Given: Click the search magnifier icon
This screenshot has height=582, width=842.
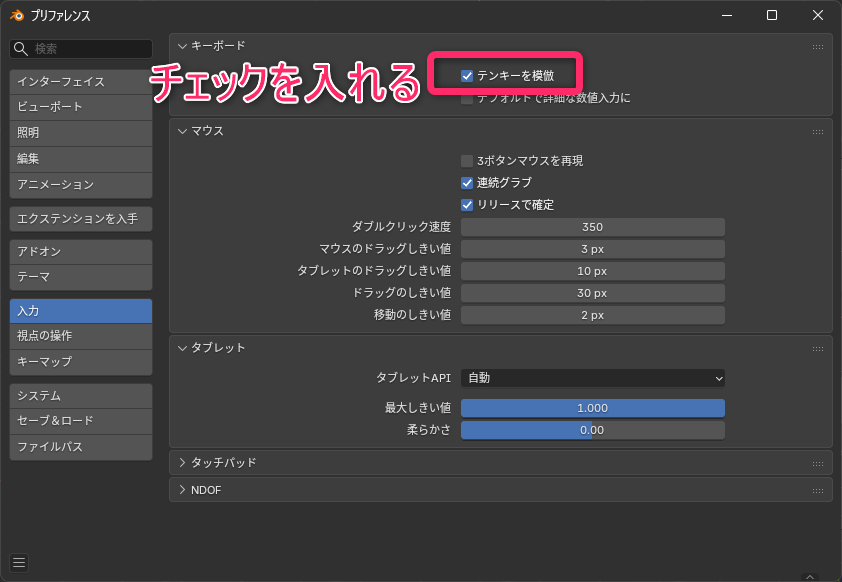Looking at the screenshot, I should [x=21, y=49].
